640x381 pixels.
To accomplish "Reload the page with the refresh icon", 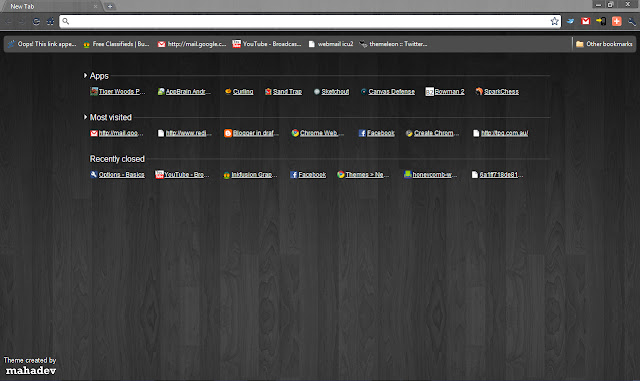I will coord(36,22).
